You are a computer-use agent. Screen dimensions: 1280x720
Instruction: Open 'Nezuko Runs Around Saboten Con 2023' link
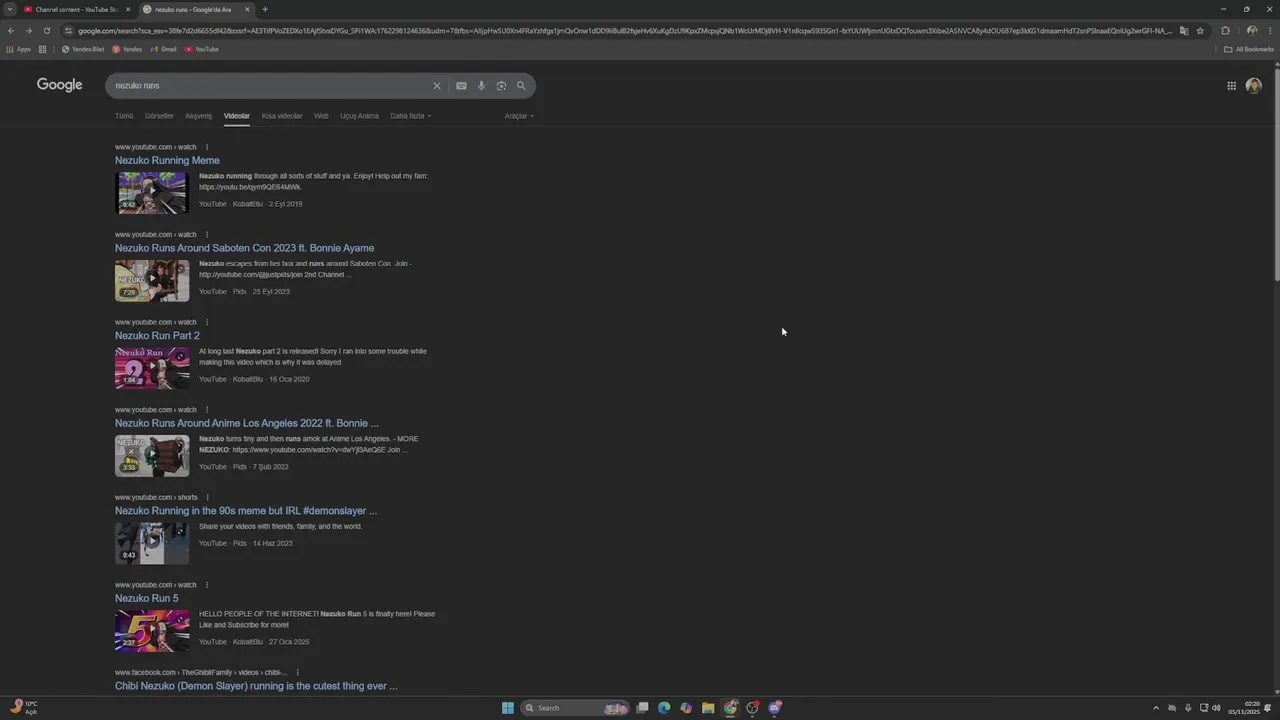(x=244, y=248)
